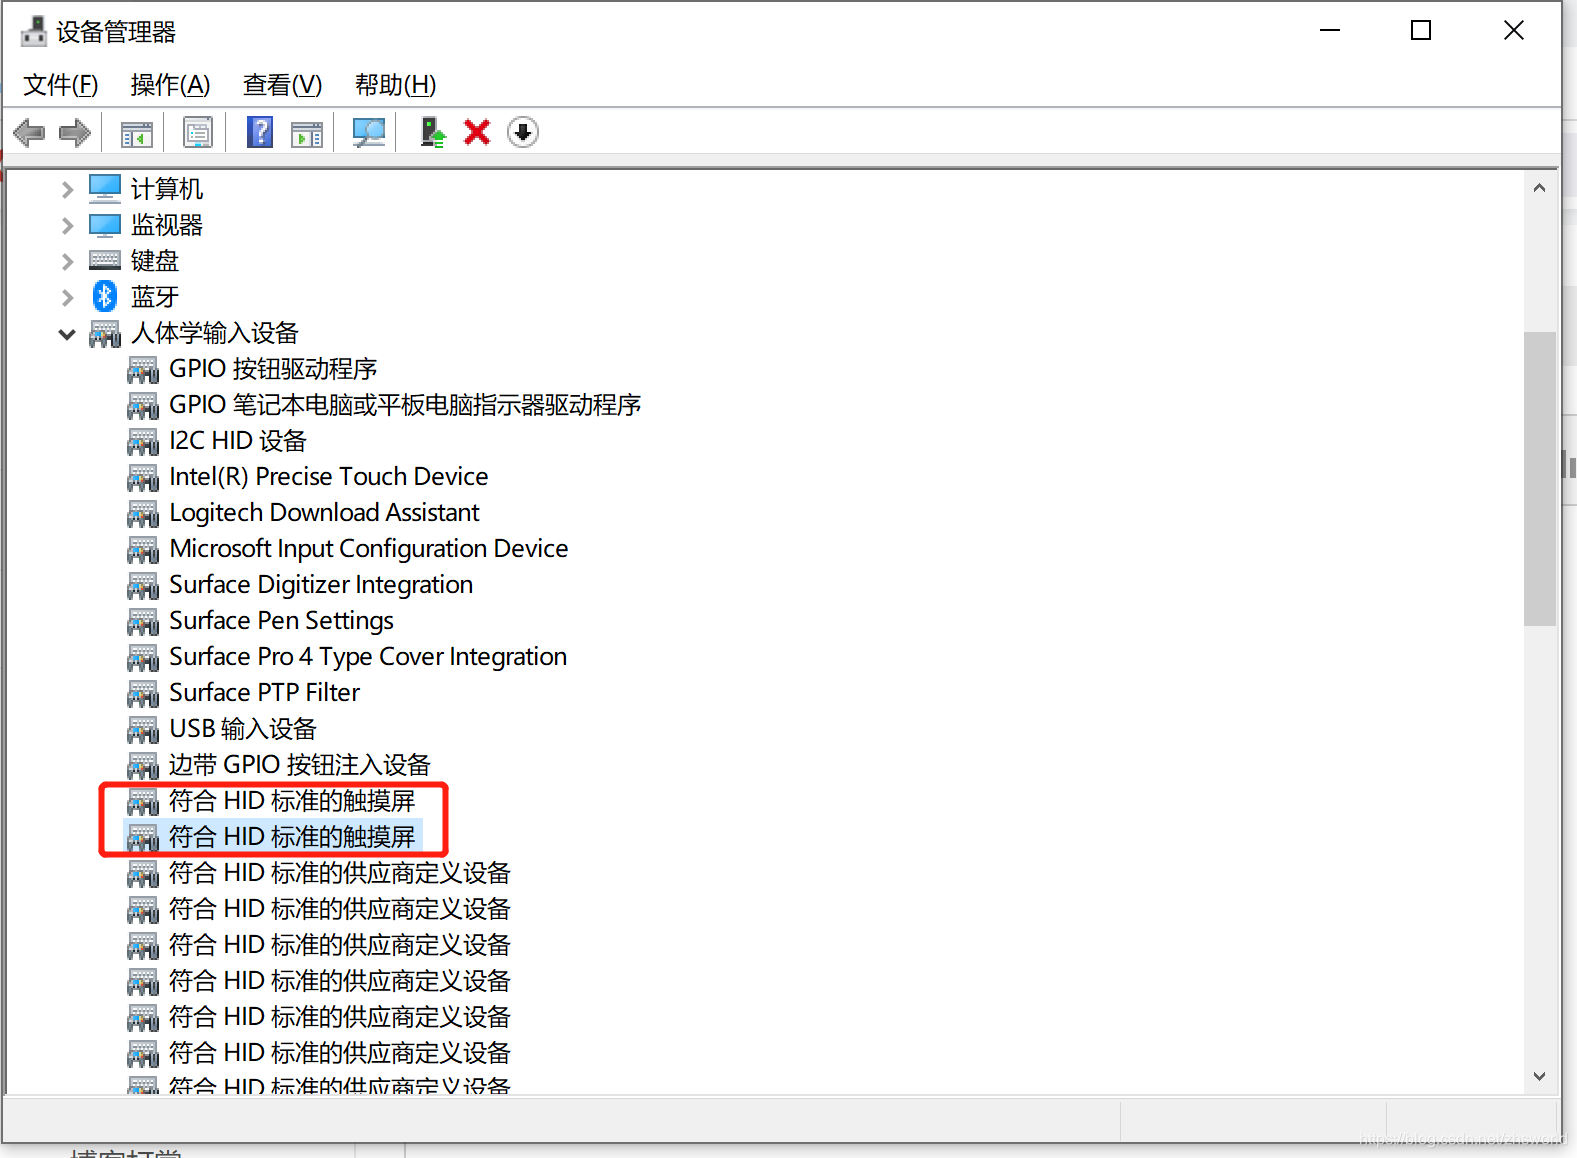This screenshot has width=1577, height=1158.
Task: Select GPIO 笔记本电脑或平板电脑指示器驱动程序
Action: pos(405,405)
